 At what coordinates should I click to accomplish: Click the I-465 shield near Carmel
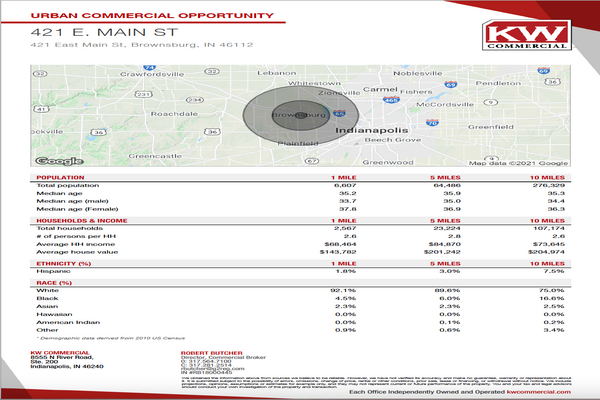click(x=391, y=99)
